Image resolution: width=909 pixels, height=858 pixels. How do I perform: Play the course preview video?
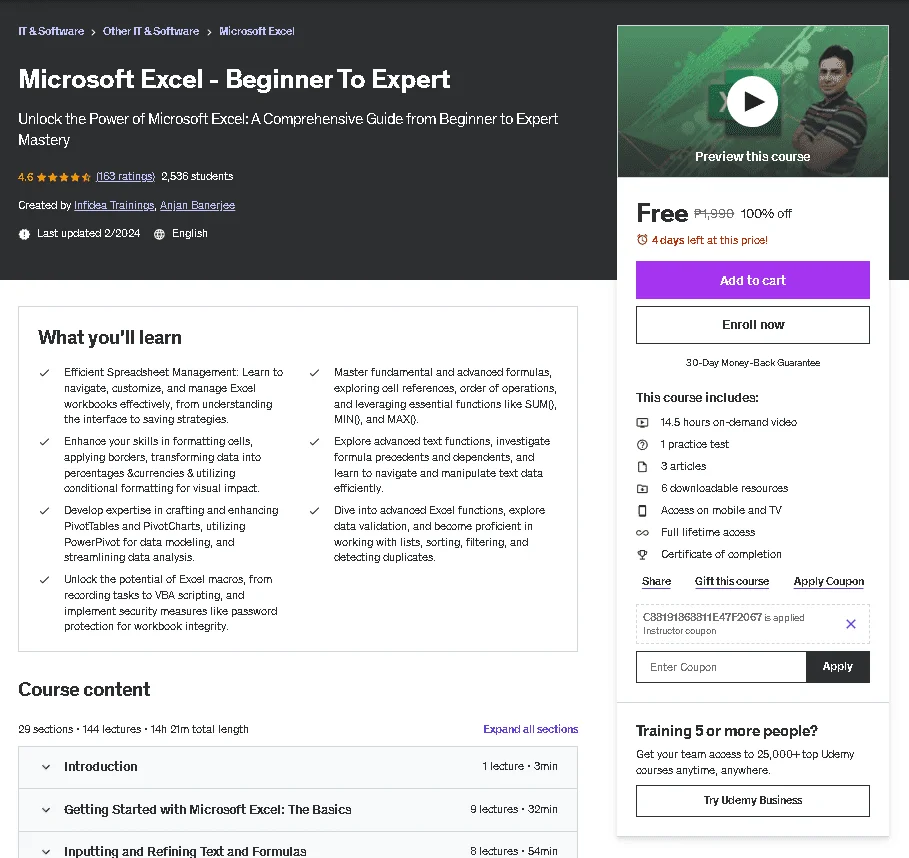[x=752, y=101]
